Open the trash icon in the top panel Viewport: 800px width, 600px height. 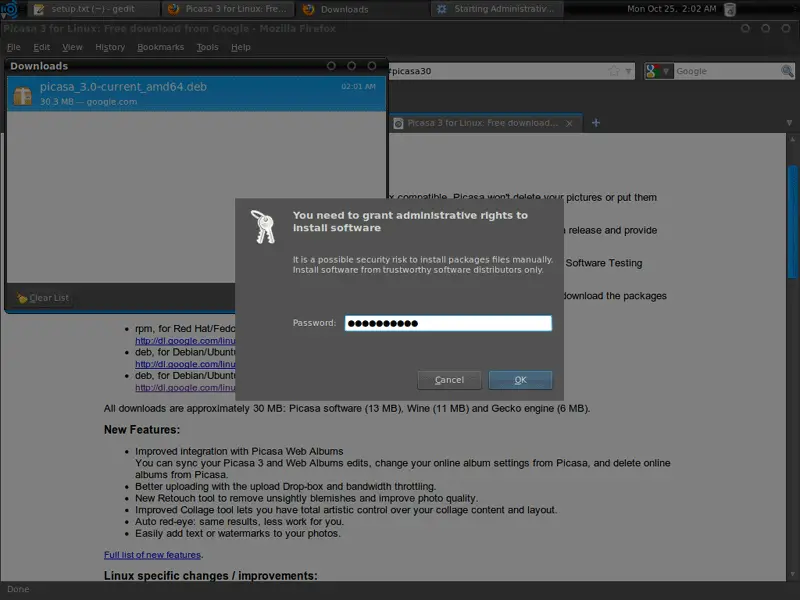(730, 9)
